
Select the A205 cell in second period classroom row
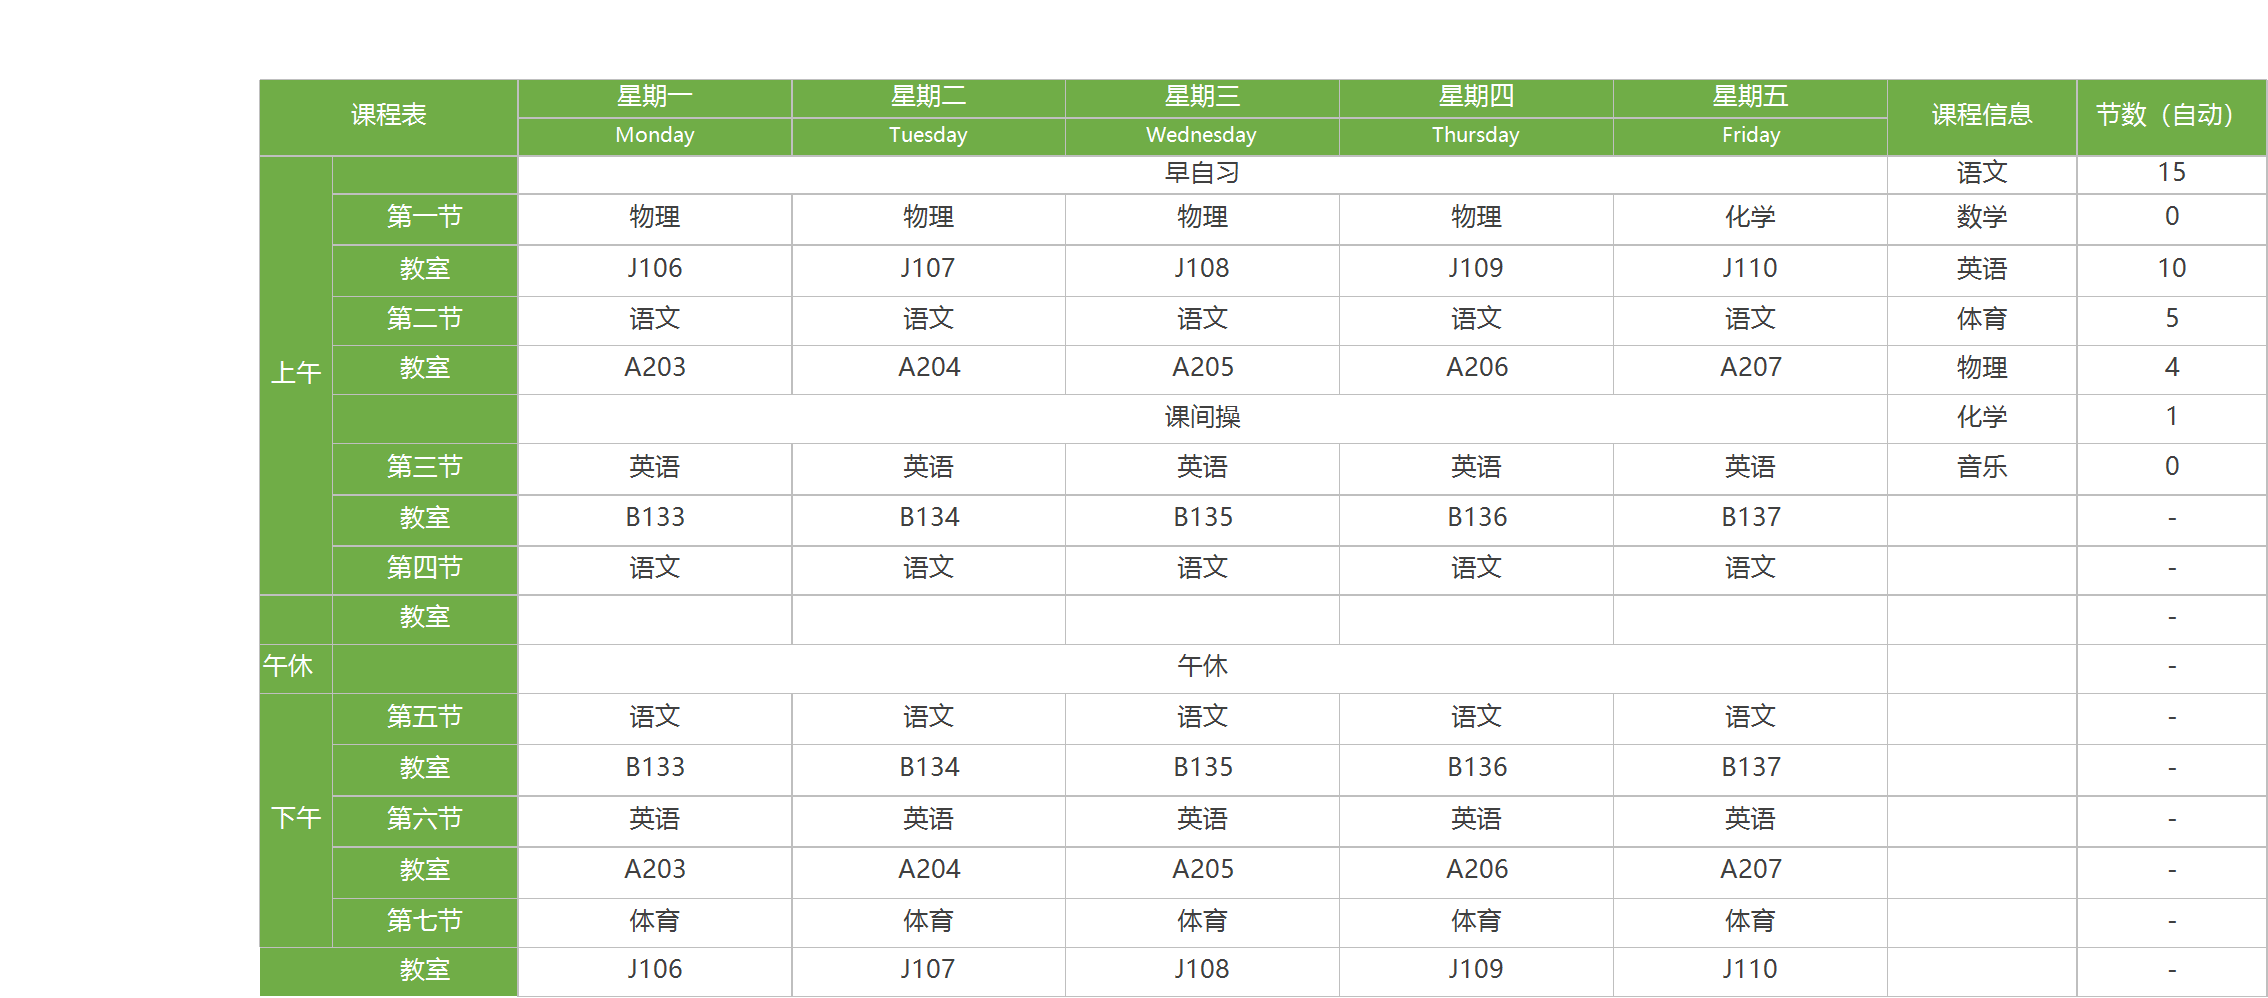1202,369
